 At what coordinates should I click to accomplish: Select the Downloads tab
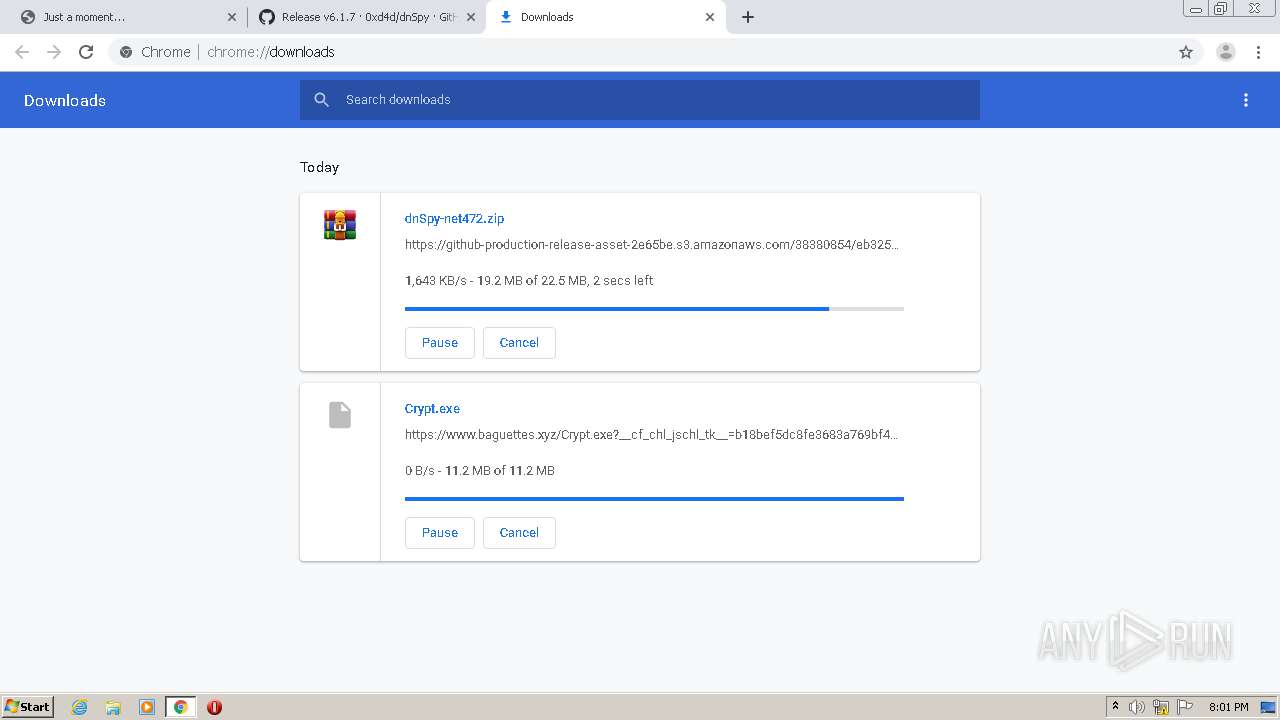606,17
